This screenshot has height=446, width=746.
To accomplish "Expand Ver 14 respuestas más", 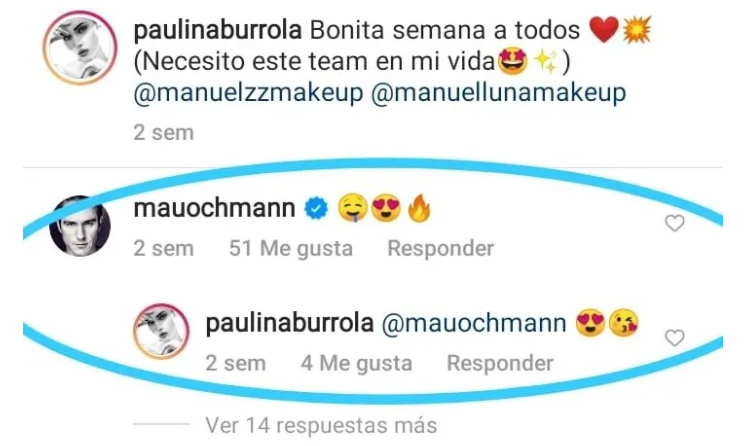I will [321, 425].
